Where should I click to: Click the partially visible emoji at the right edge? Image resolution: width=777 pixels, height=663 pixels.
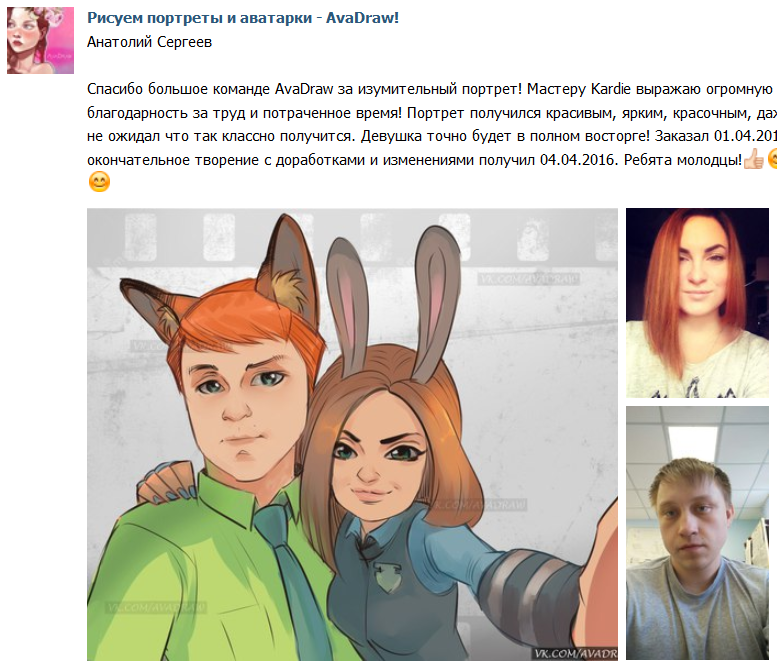click(x=772, y=159)
